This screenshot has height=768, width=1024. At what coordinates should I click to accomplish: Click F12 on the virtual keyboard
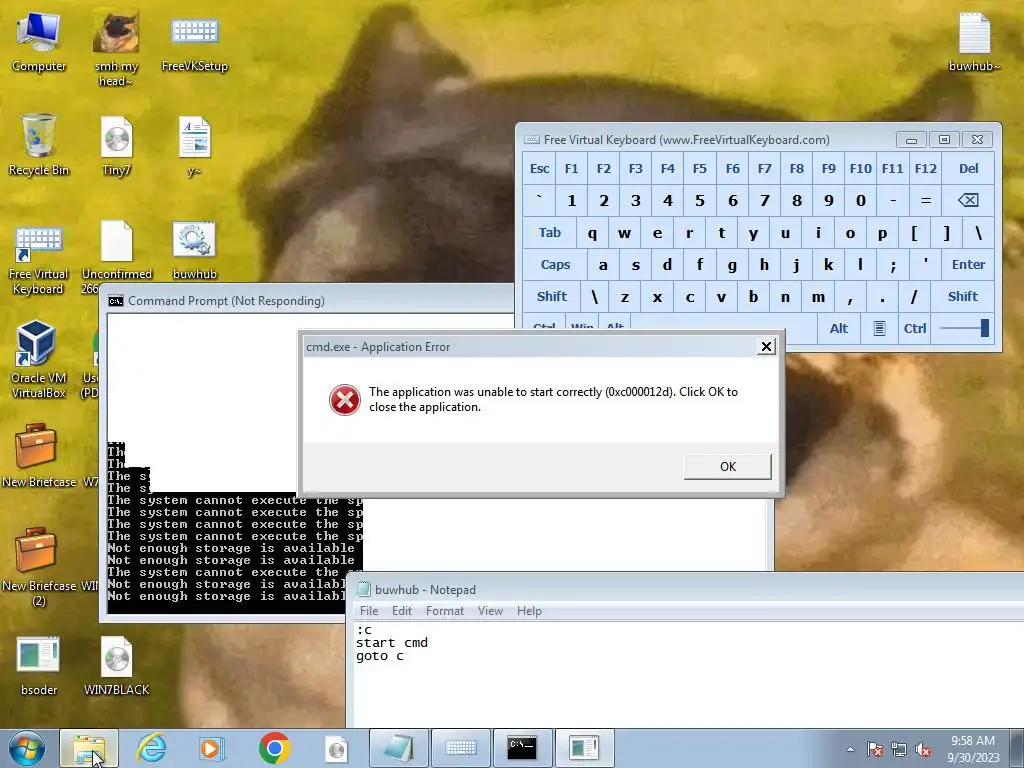click(925, 168)
